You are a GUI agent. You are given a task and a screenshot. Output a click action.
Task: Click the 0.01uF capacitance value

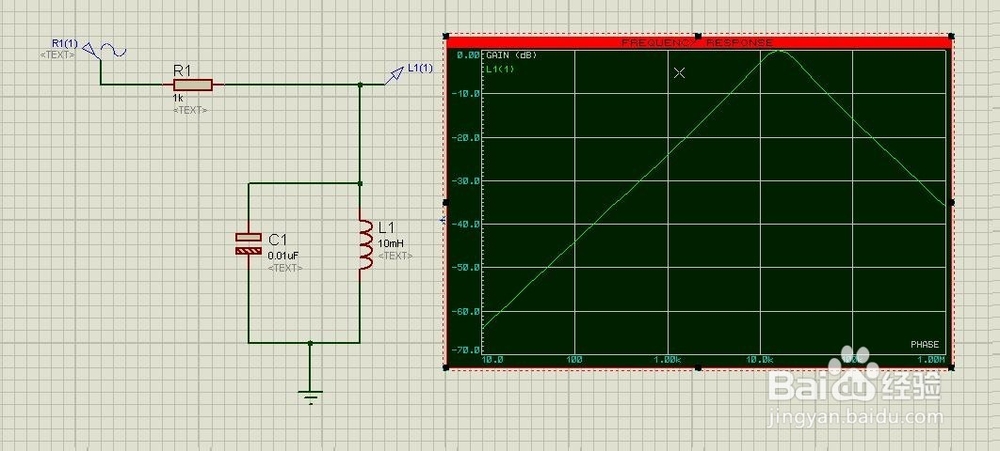(283, 255)
